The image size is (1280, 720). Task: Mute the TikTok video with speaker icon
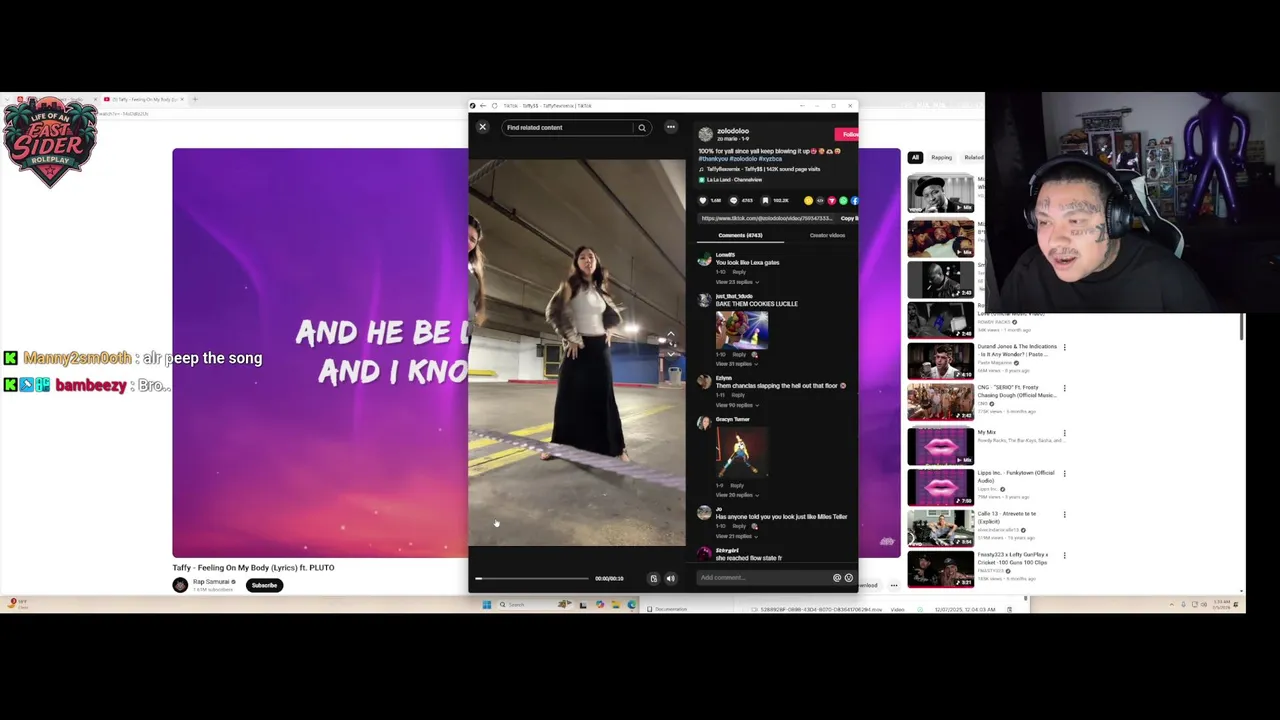[x=671, y=578]
